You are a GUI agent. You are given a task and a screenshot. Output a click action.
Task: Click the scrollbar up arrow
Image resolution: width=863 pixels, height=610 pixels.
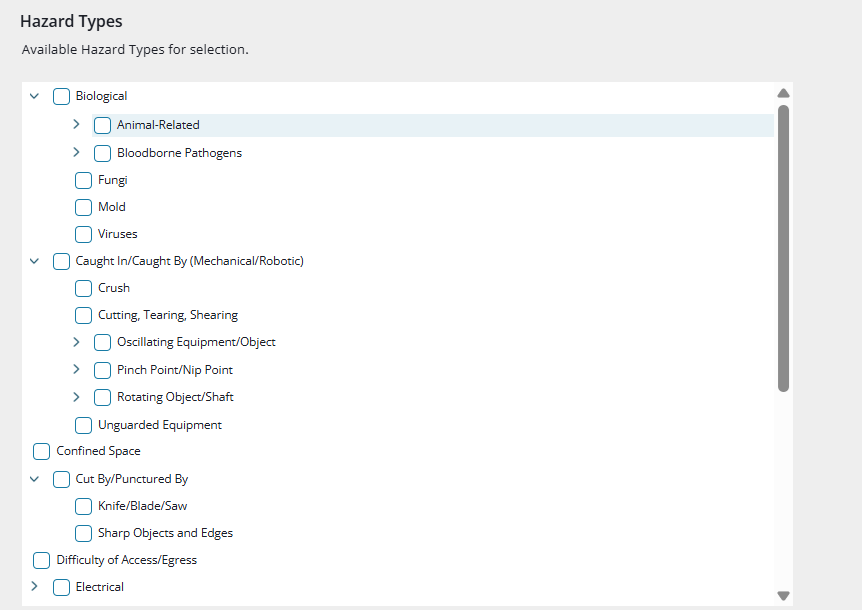click(783, 93)
